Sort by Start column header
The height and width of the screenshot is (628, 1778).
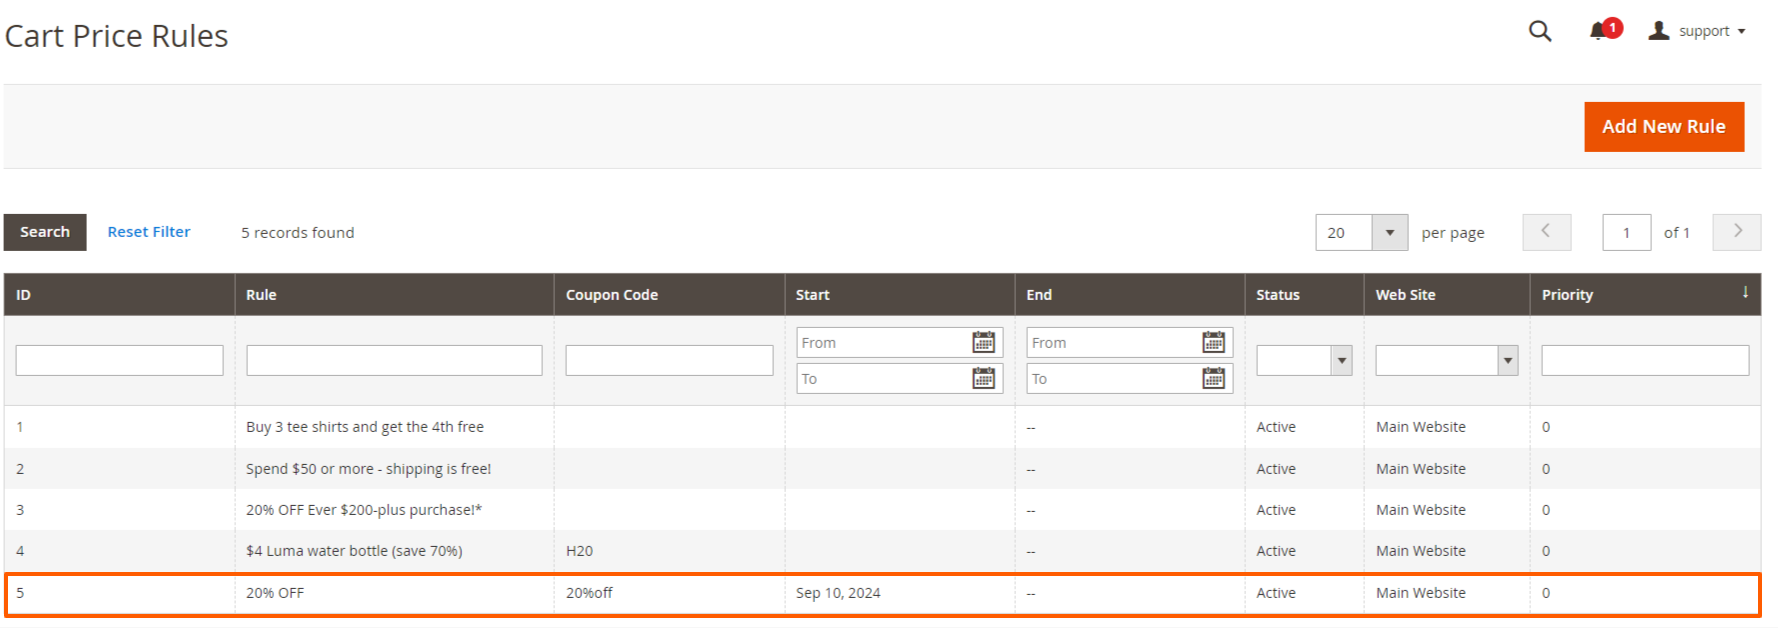click(x=899, y=295)
